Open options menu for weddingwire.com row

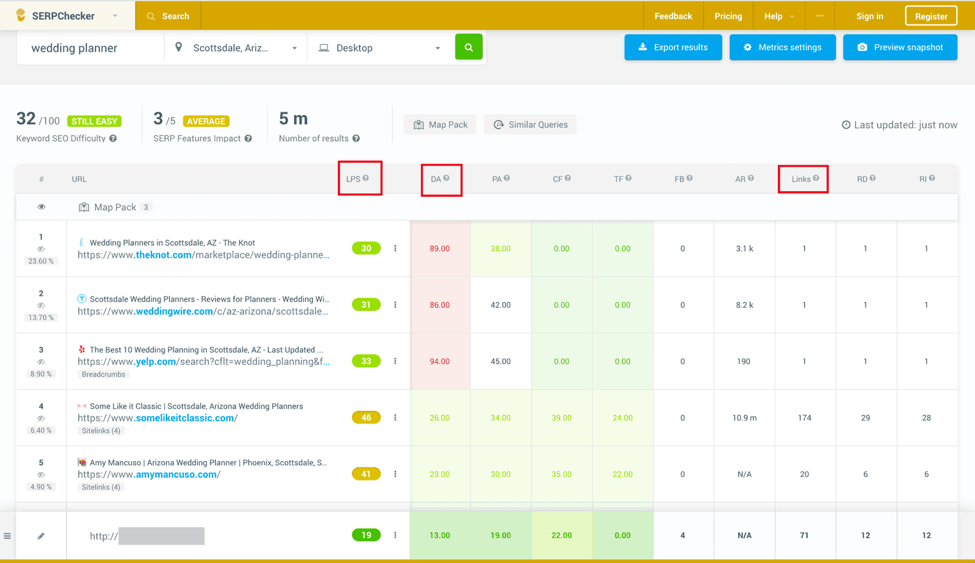(x=395, y=305)
